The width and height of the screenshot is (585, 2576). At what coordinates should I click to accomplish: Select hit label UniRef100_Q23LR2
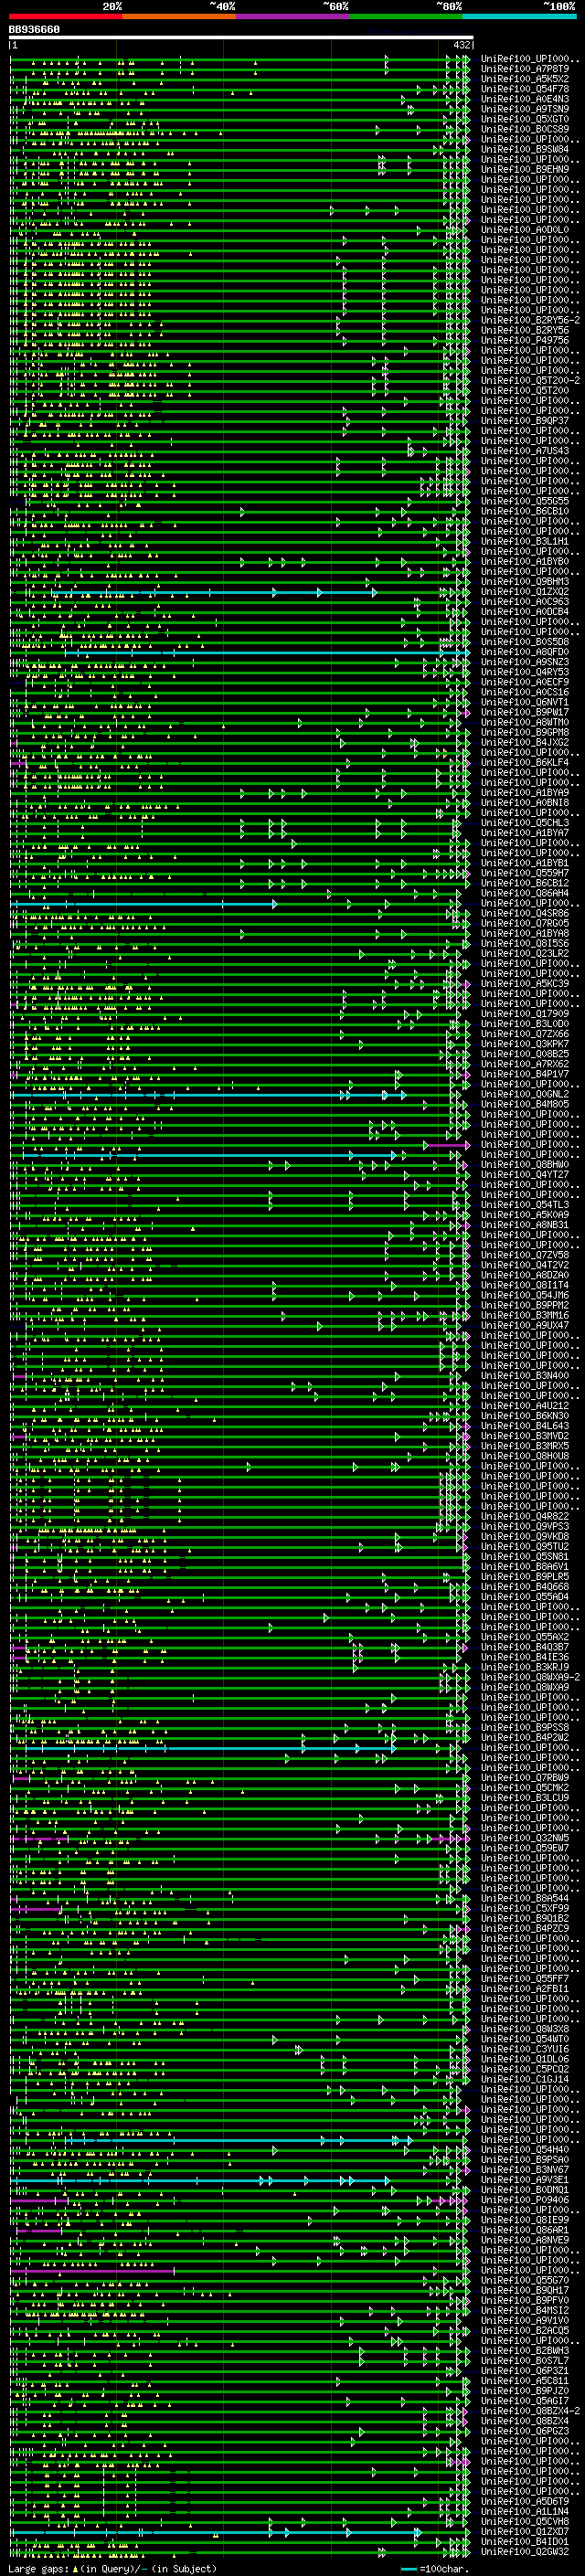click(x=525, y=953)
